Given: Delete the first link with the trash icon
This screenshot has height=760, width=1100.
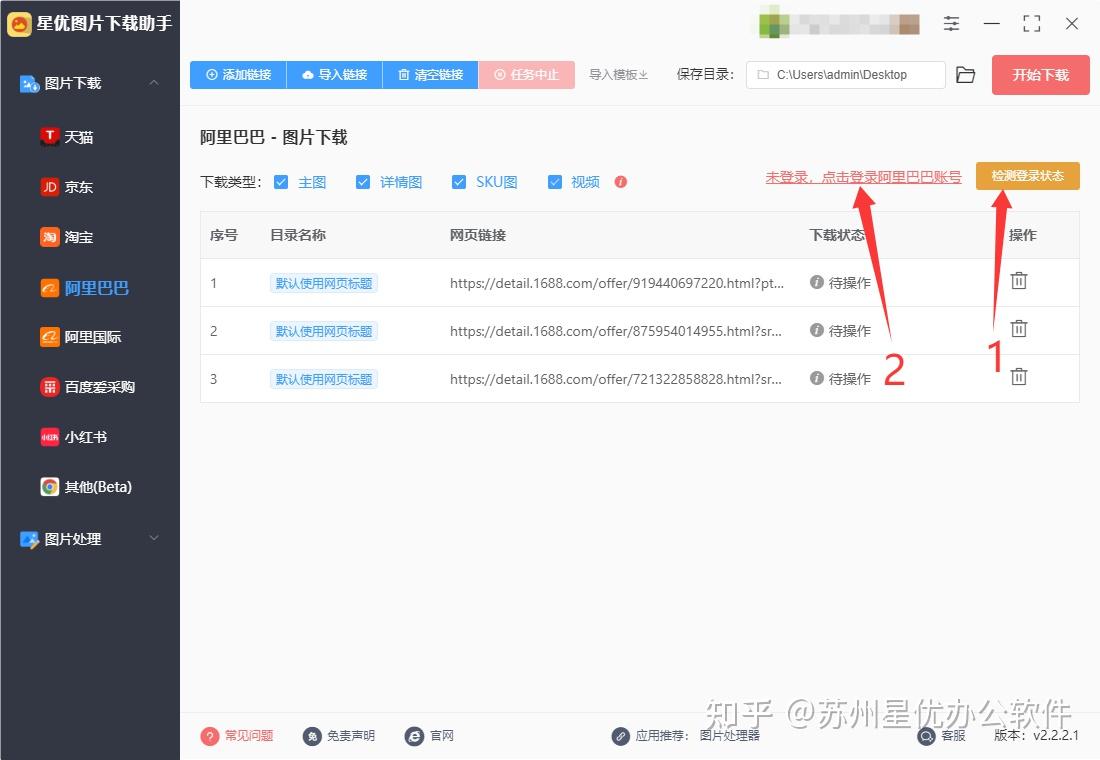Looking at the screenshot, I should click(x=1018, y=281).
